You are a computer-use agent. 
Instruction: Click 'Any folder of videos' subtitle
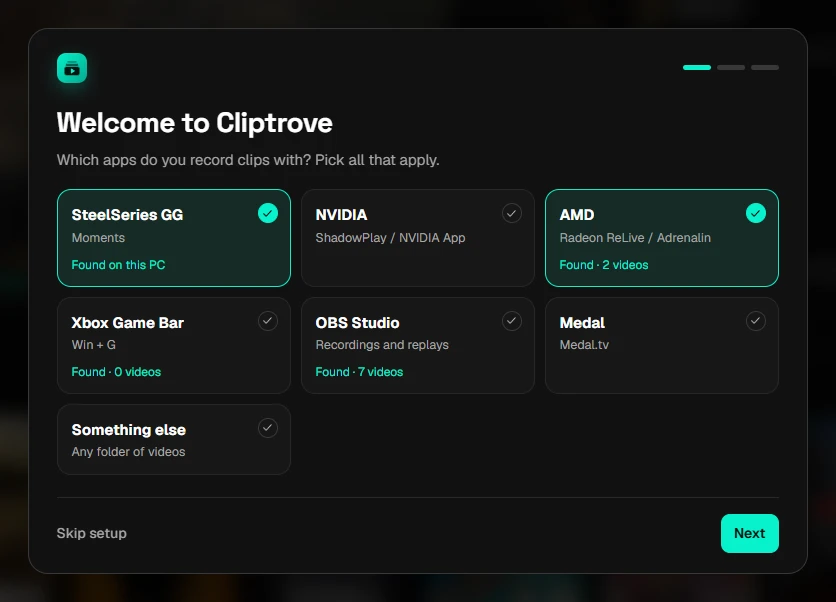(128, 452)
